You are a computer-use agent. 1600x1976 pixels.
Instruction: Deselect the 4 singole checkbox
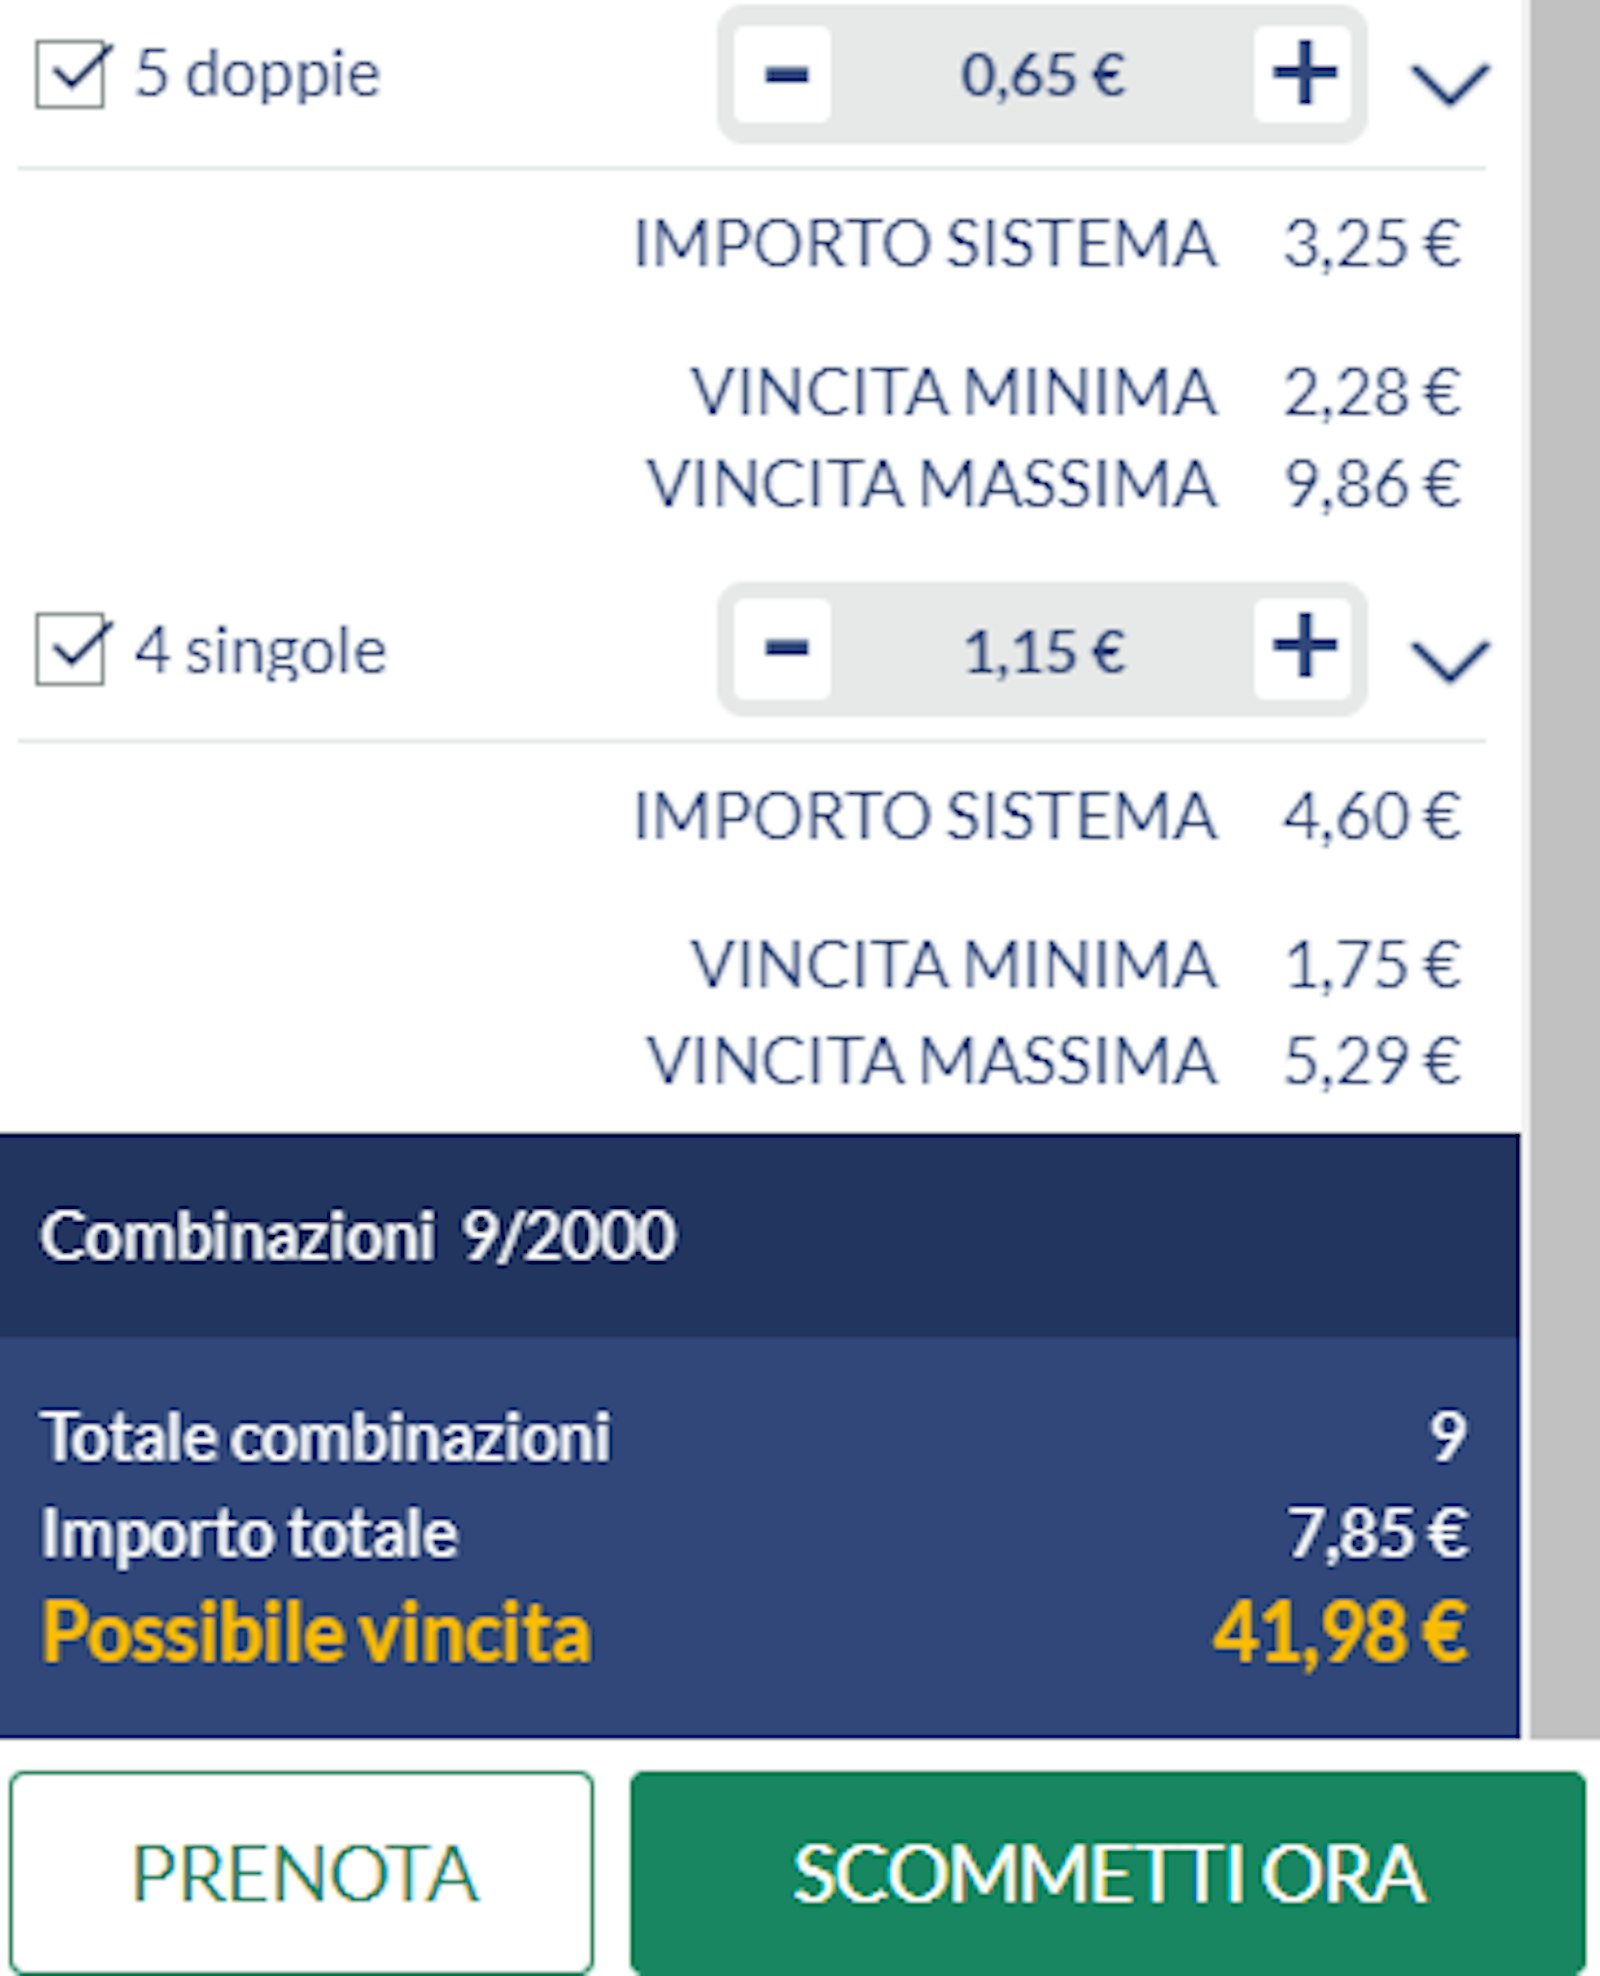(x=70, y=650)
